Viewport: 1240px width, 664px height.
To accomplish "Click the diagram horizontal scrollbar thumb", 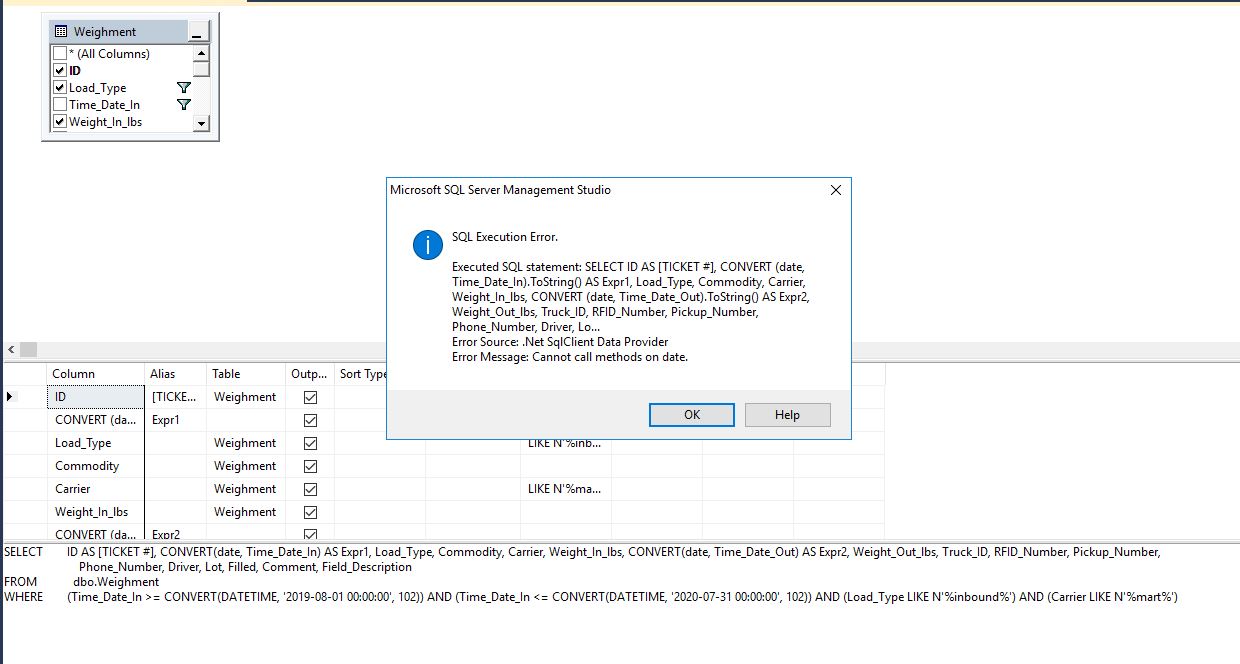I will click(x=28, y=350).
